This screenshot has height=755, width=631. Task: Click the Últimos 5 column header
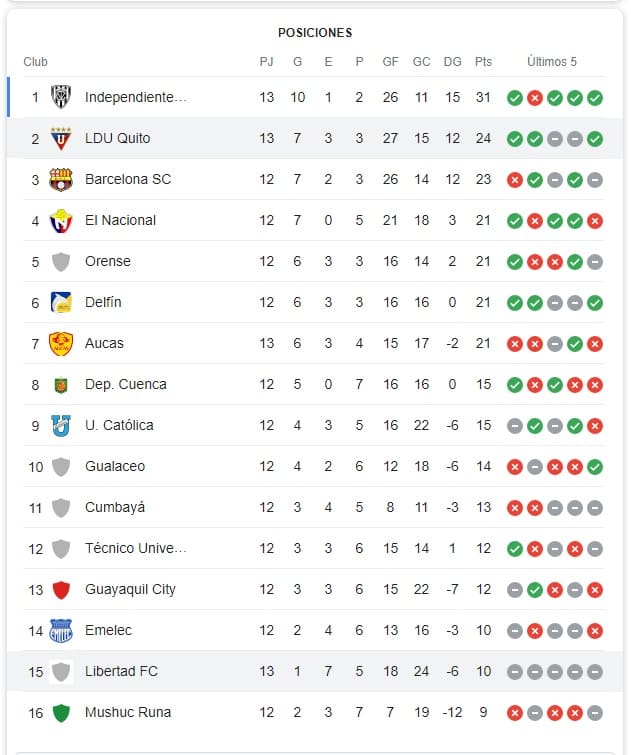click(552, 62)
